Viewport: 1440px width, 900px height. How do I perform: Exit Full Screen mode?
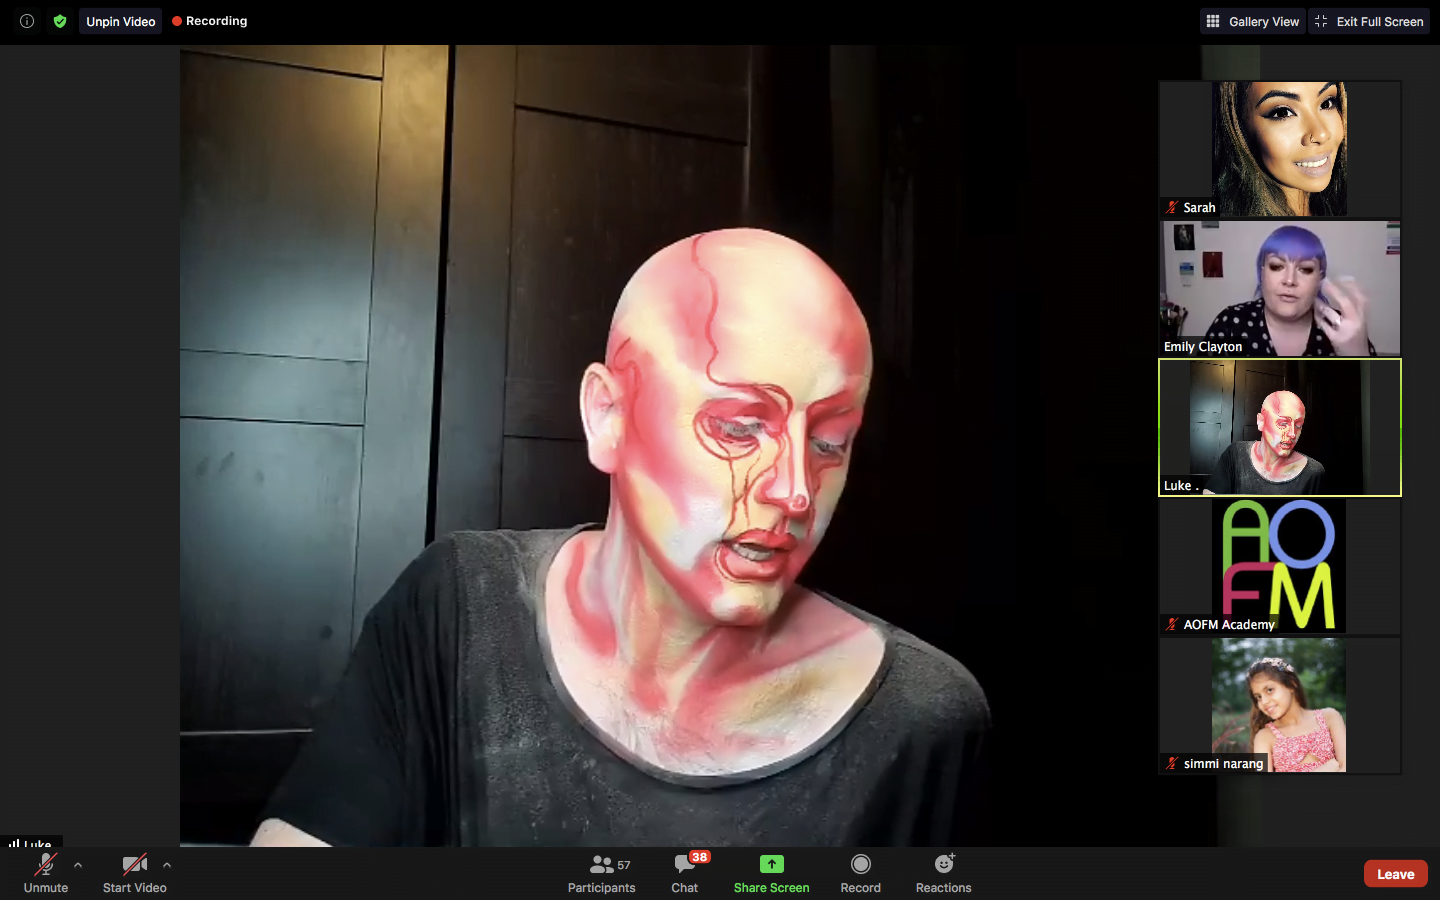point(1369,21)
